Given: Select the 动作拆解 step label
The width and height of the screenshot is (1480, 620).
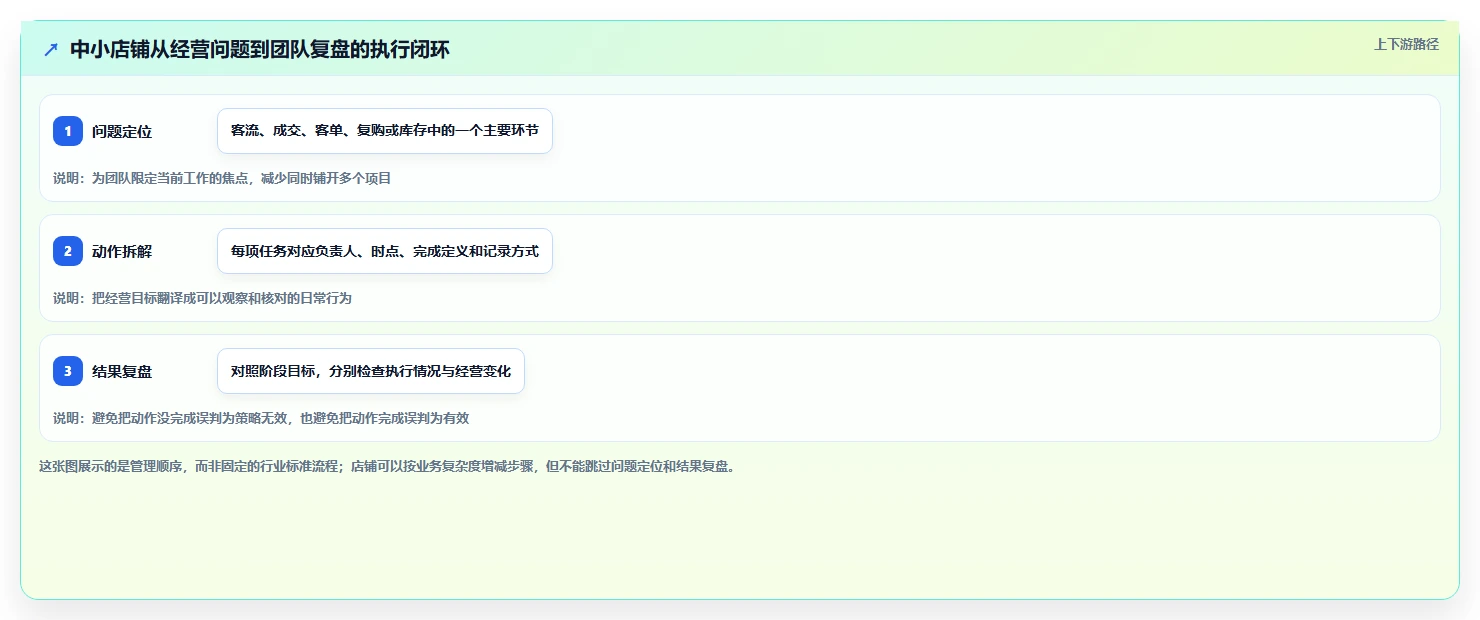Looking at the screenshot, I should (122, 251).
